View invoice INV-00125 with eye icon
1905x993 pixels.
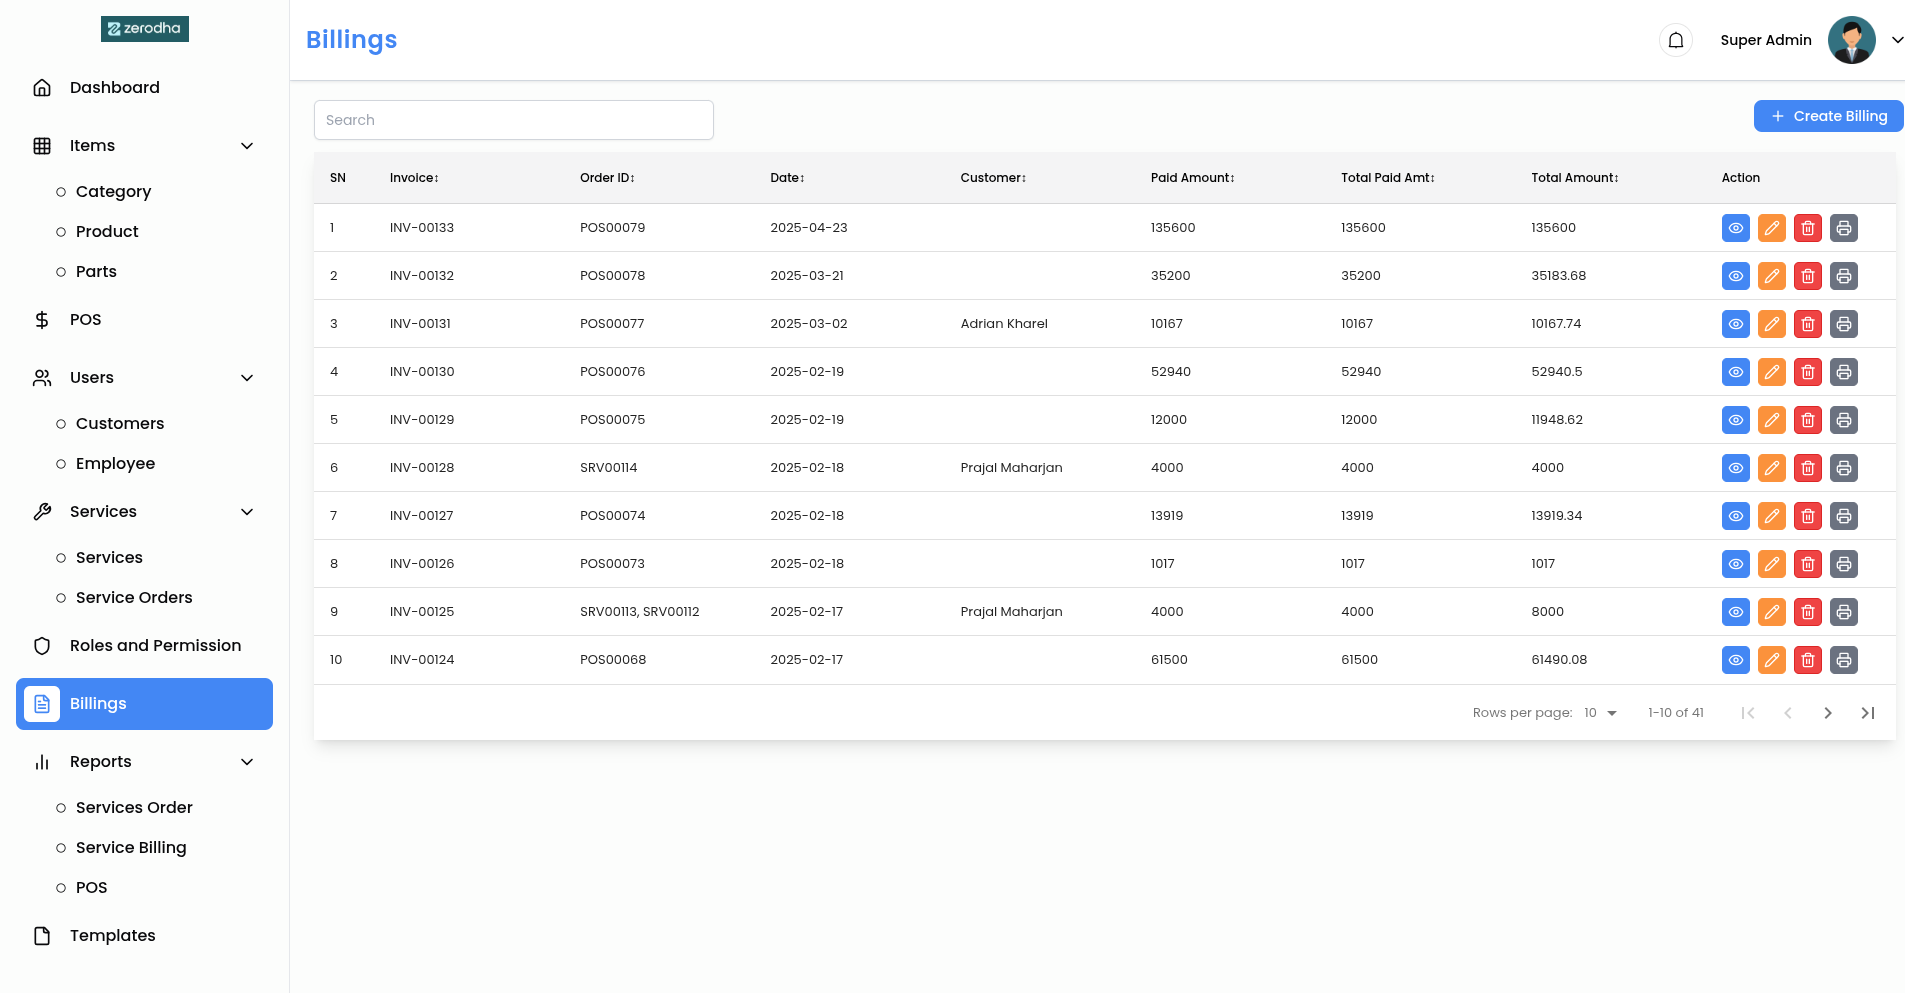(x=1735, y=612)
